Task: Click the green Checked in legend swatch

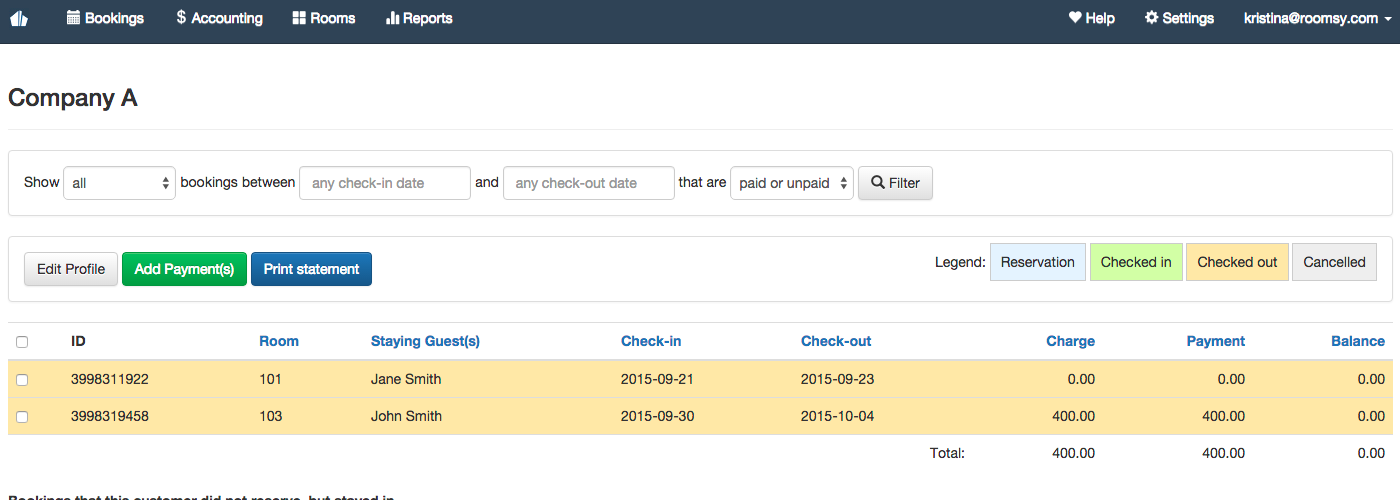Action: 1136,262
